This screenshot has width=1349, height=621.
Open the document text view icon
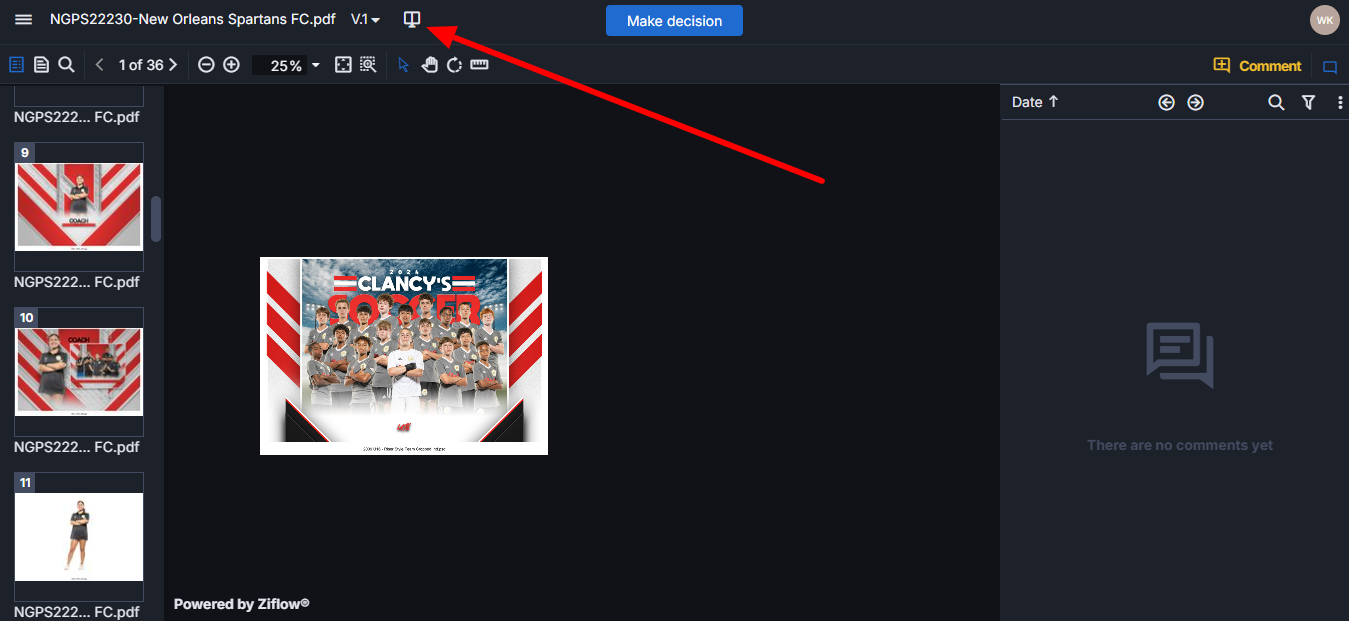point(41,65)
